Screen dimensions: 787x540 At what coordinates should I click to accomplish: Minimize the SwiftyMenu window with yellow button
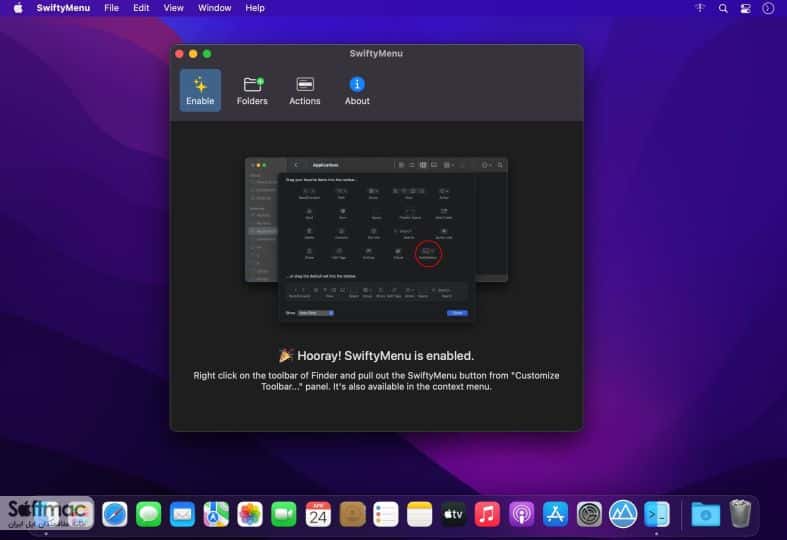pos(193,54)
